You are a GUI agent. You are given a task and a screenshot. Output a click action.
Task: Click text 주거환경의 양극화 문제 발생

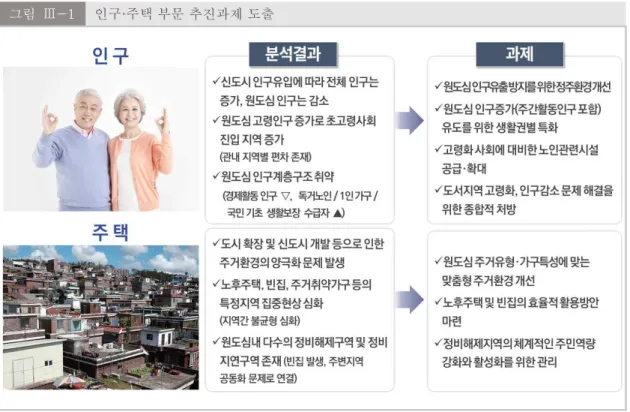click(282, 263)
